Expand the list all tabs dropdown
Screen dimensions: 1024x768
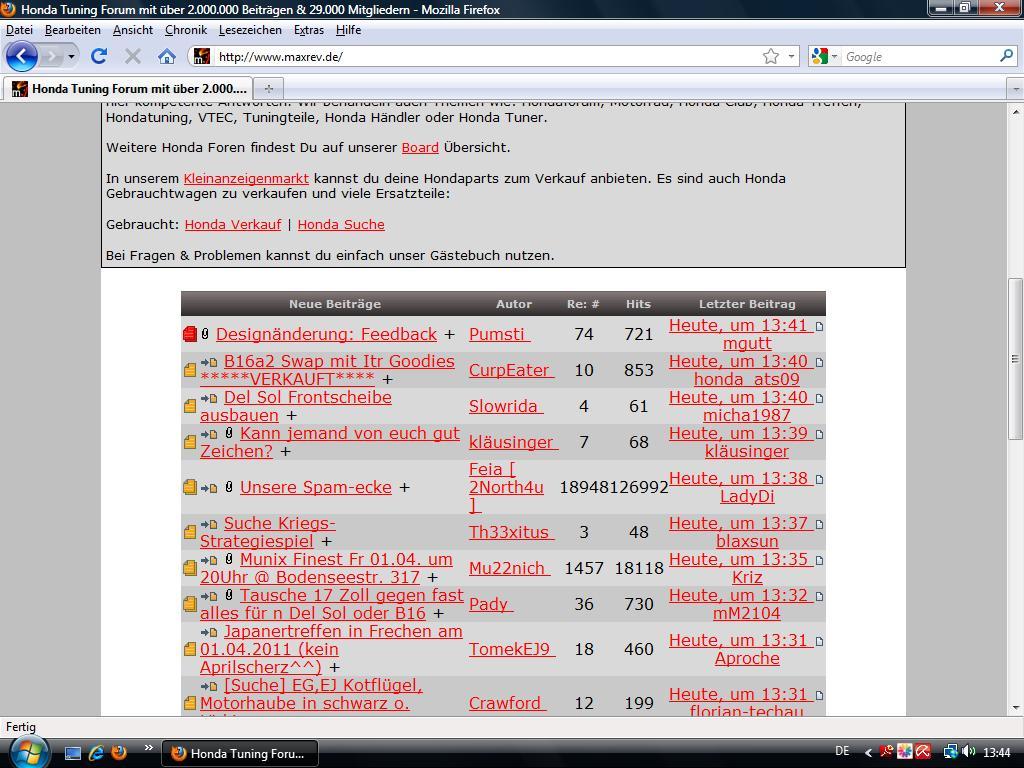[1015, 88]
